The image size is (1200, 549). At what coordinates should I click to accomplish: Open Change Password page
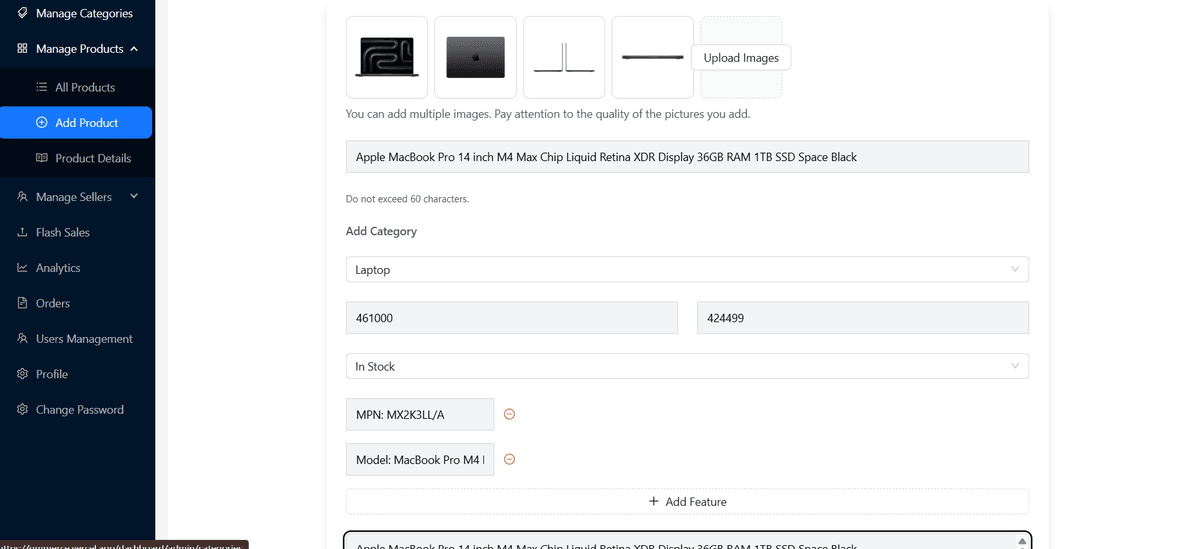coord(79,410)
